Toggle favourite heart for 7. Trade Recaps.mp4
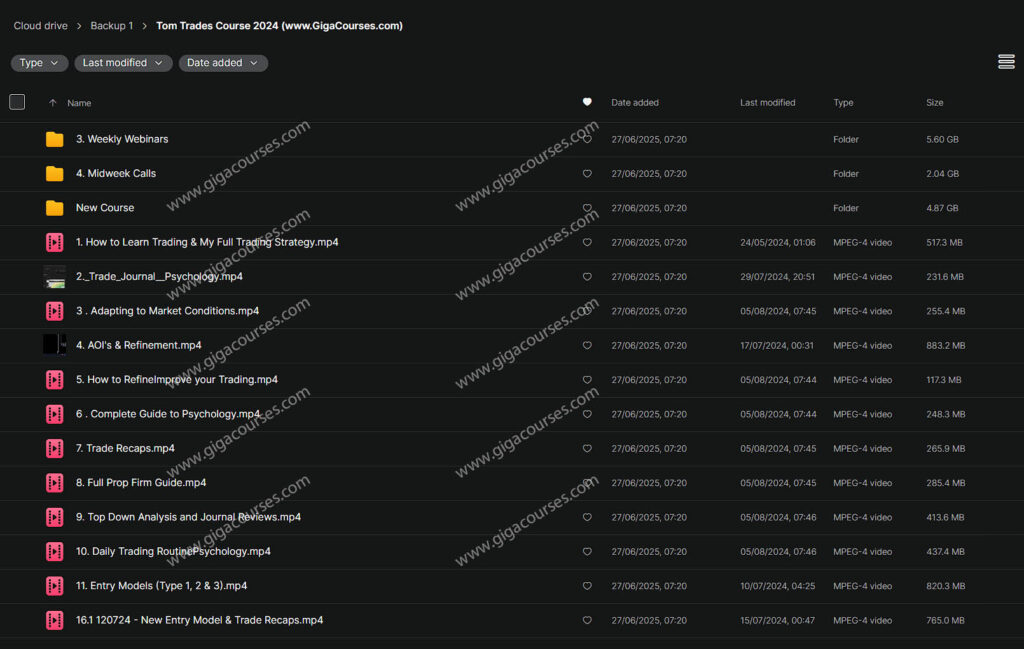The height and width of the screenshot is (649, 1024). [587, 449]
